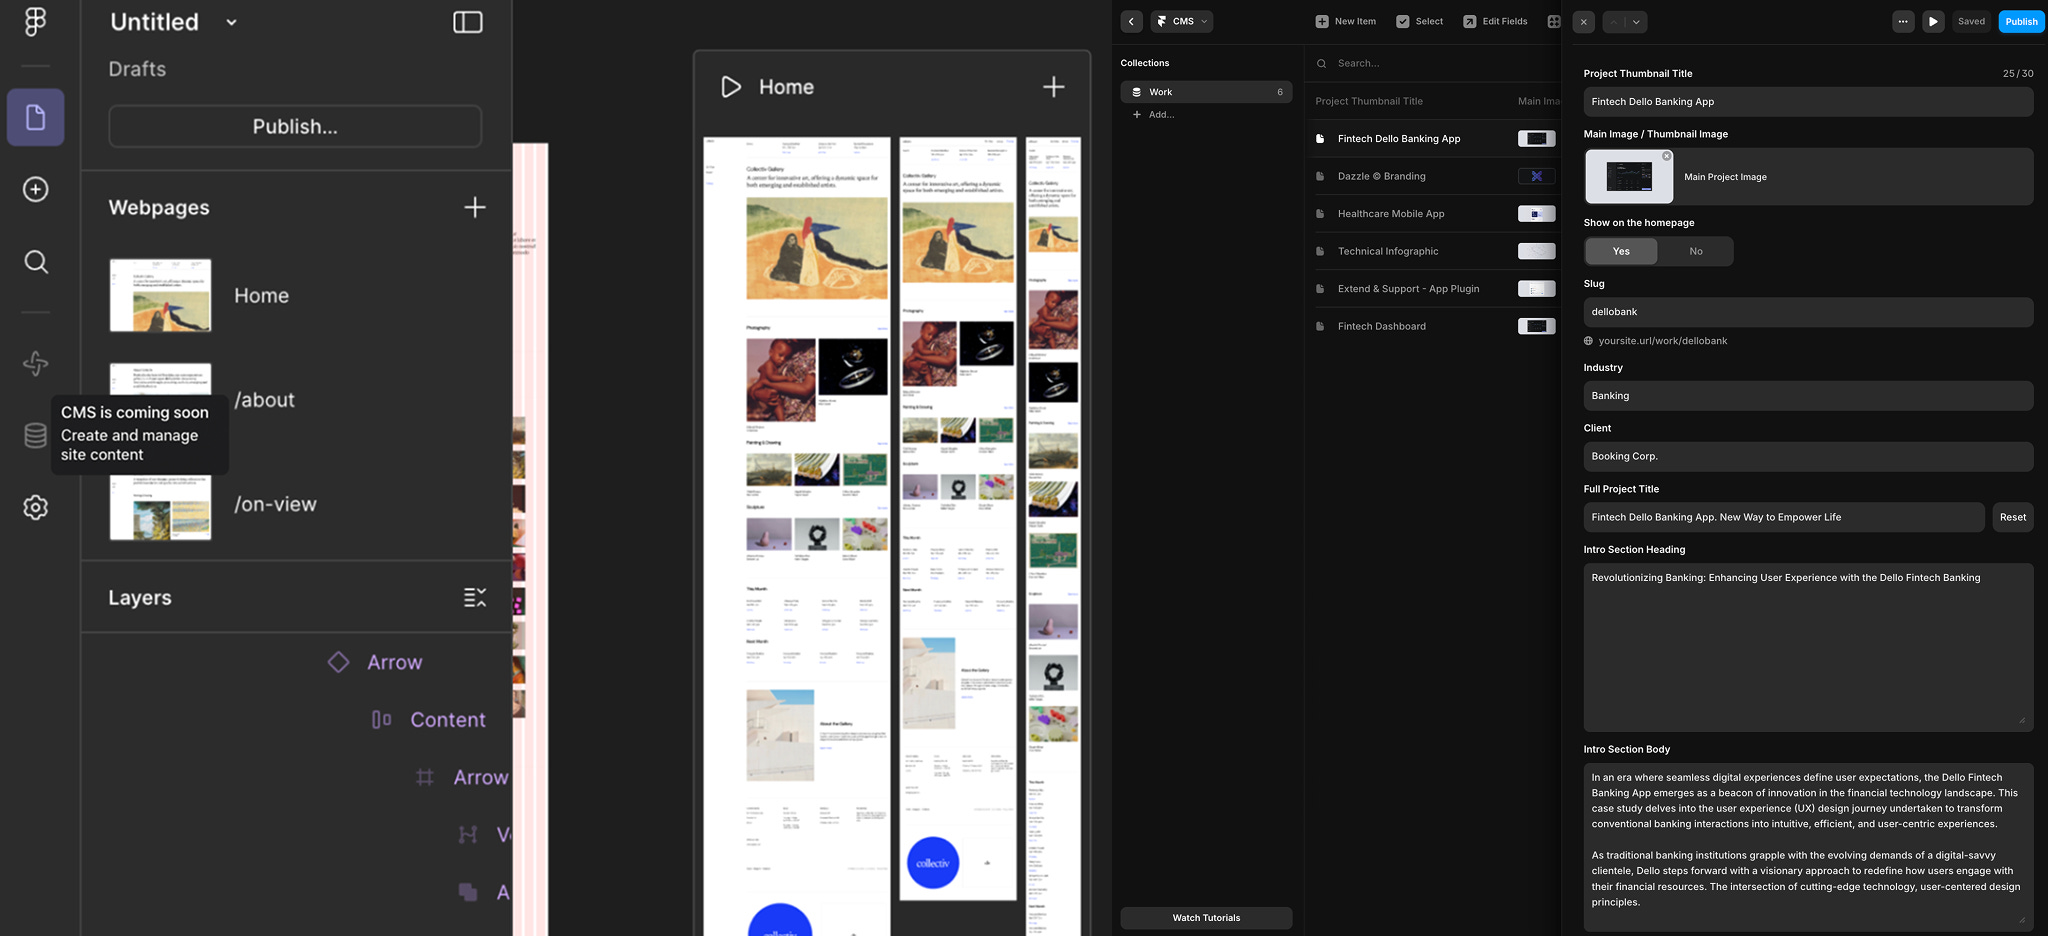This screenshot has width=2048, height=936.
Task: Go back with left chevron in CMS toolbar
Action: [1131, 21]
